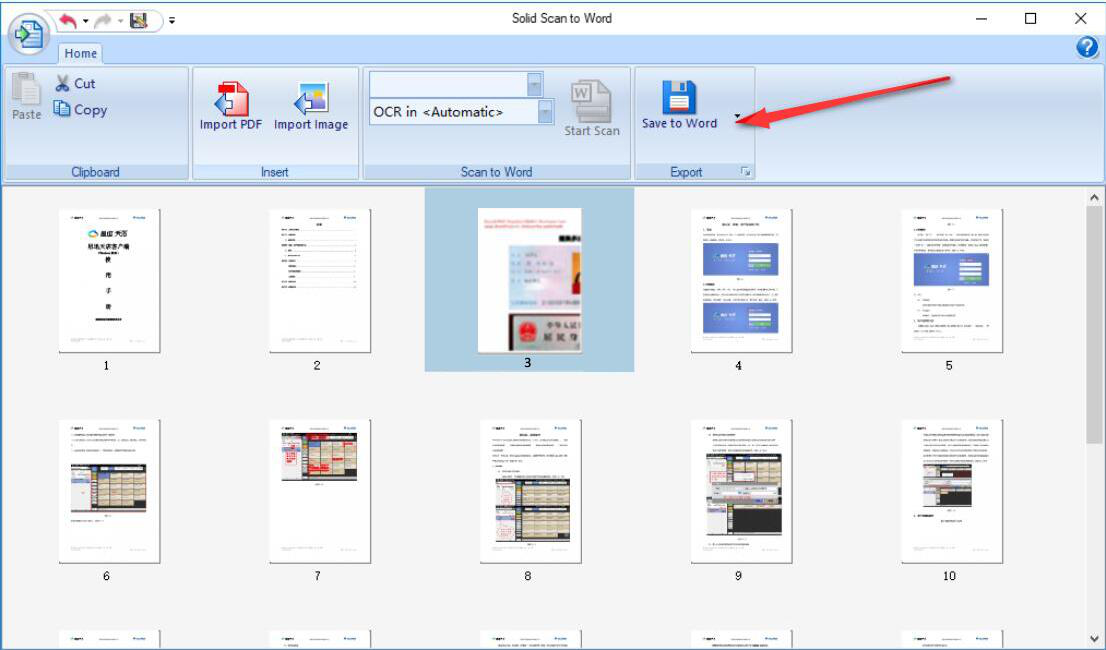Click the vertical scrollbar thumb
This screenshot has width=1106, height=650.
pyautogui.click(x=1094, y=324)
